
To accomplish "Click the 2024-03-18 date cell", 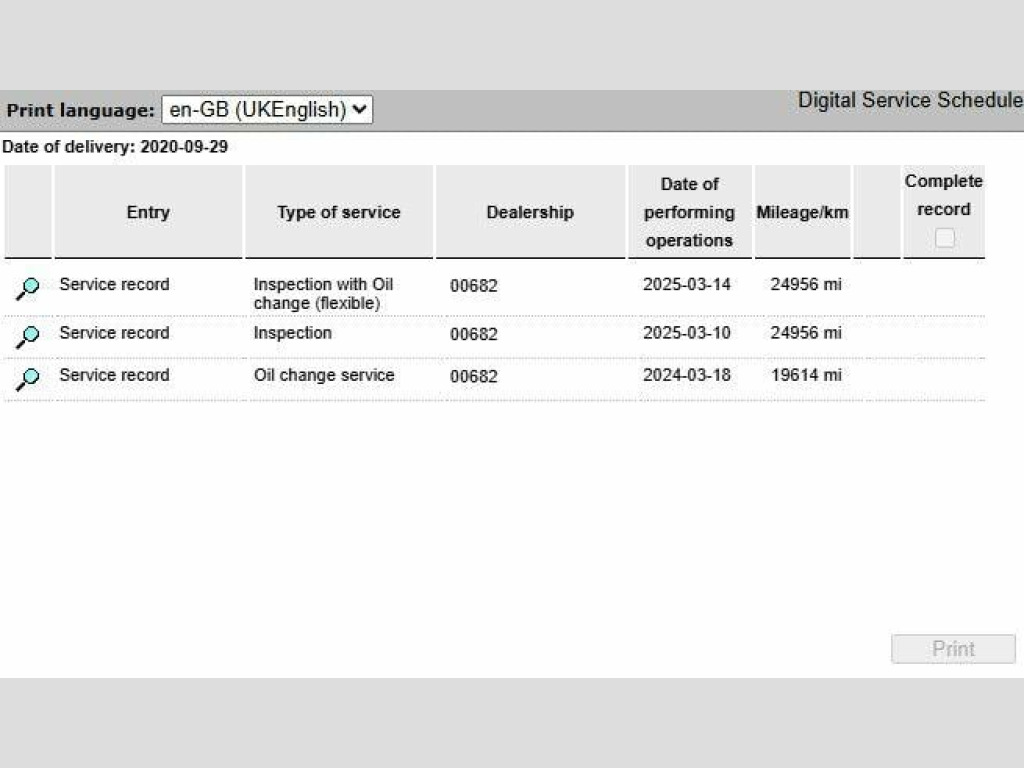I will 687,375.
